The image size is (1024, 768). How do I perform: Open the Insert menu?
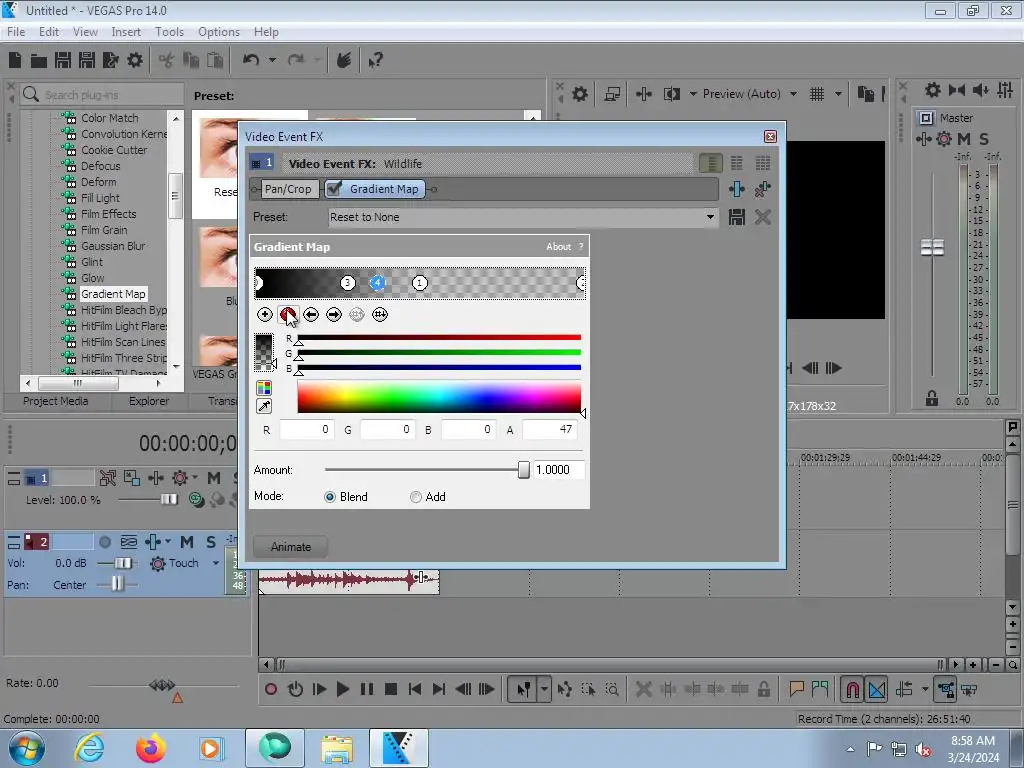click(x=126, y=32)
